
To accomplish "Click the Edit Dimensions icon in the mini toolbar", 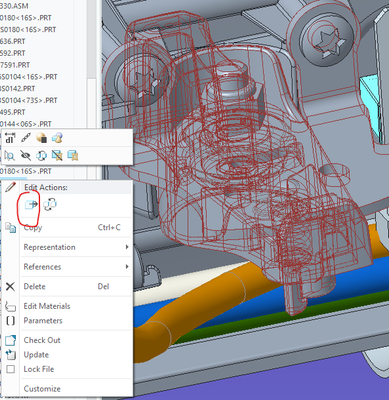I will pyautogui.click(x=9, y=138).
